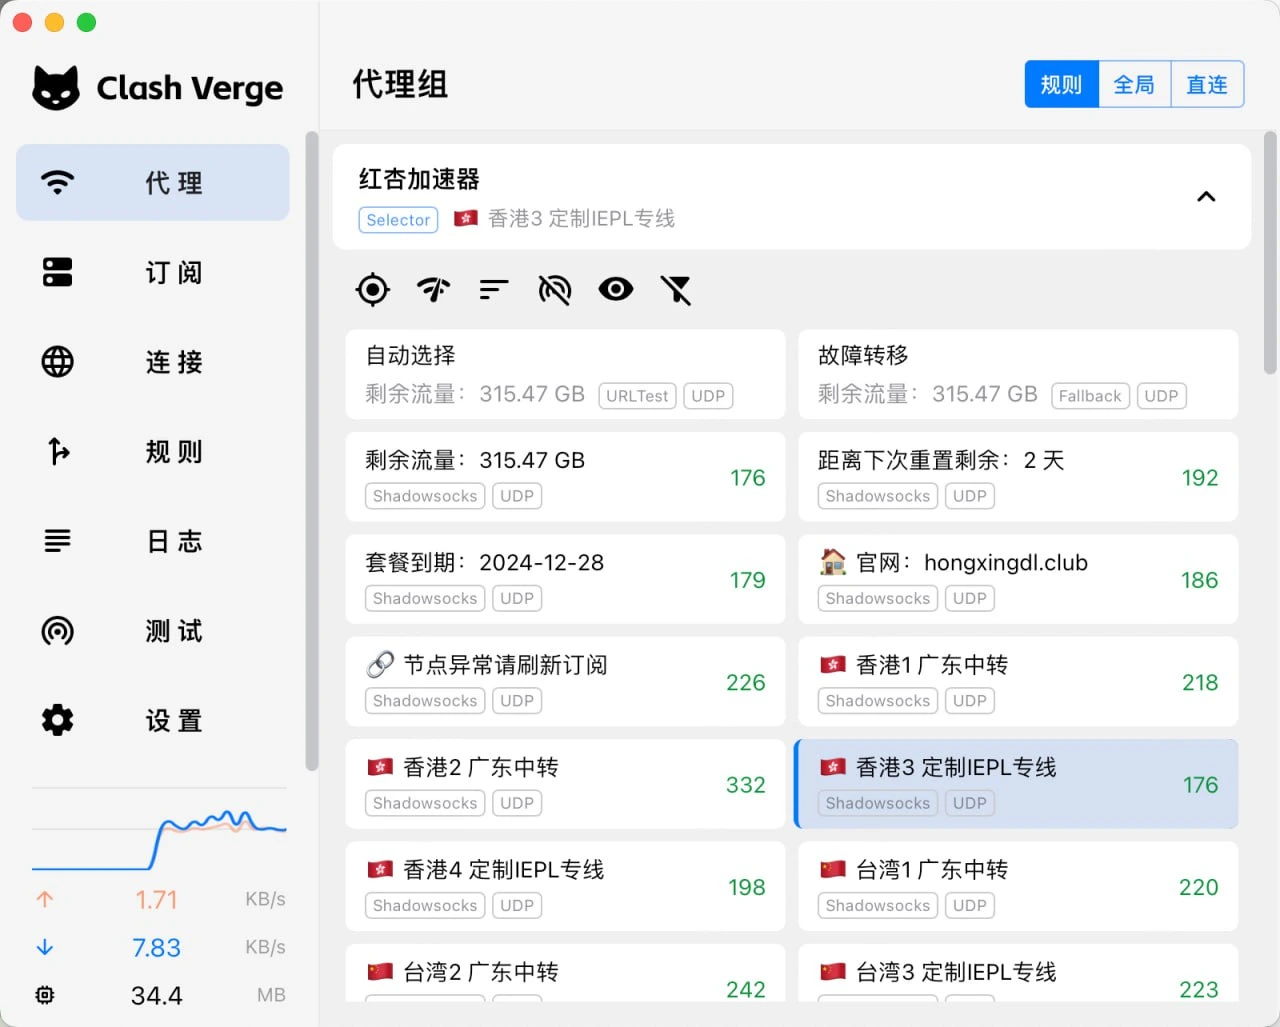
Task: Switch to 全局 global mode
Action: [1134, 85]
